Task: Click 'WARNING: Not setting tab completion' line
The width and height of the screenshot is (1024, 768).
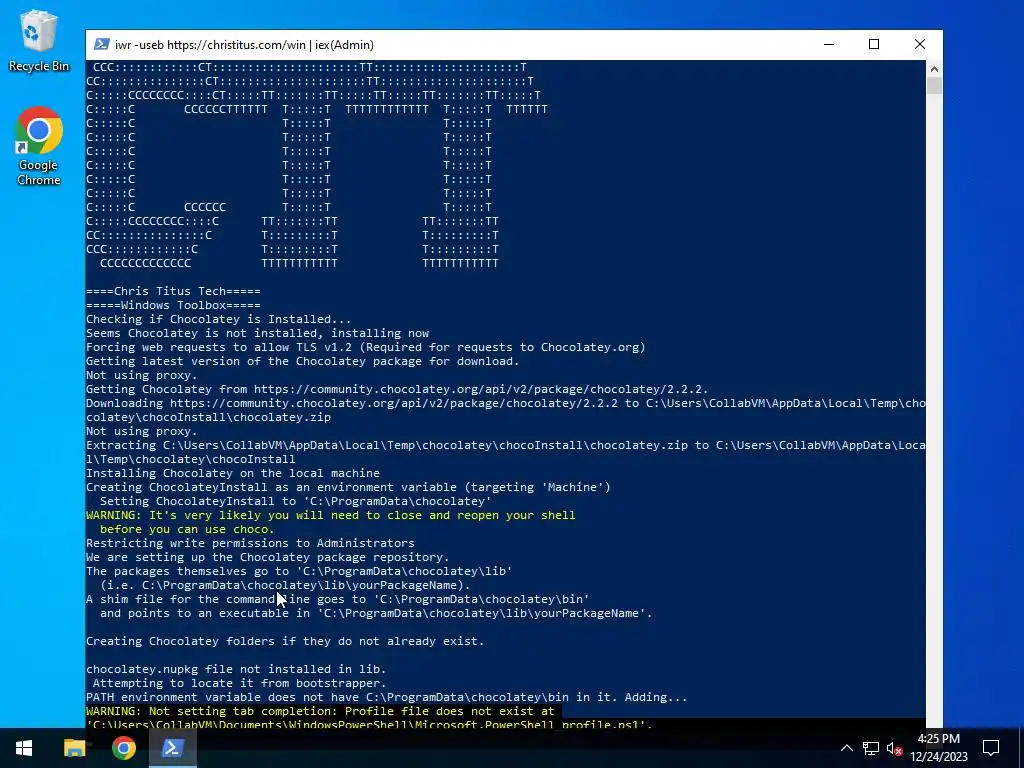Action: [x=320, y=711]
